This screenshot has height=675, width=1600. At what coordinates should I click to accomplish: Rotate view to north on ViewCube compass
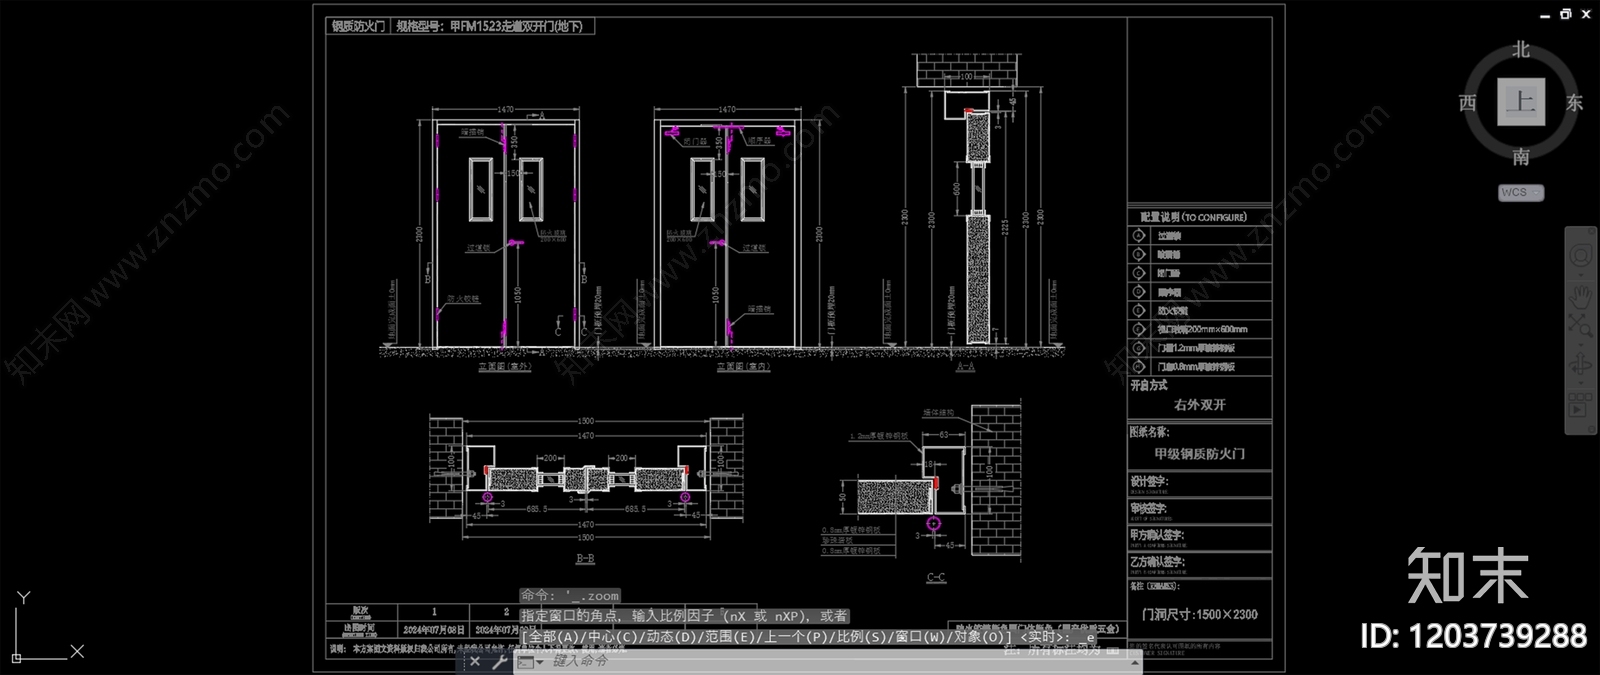(x=1521, y=49)
